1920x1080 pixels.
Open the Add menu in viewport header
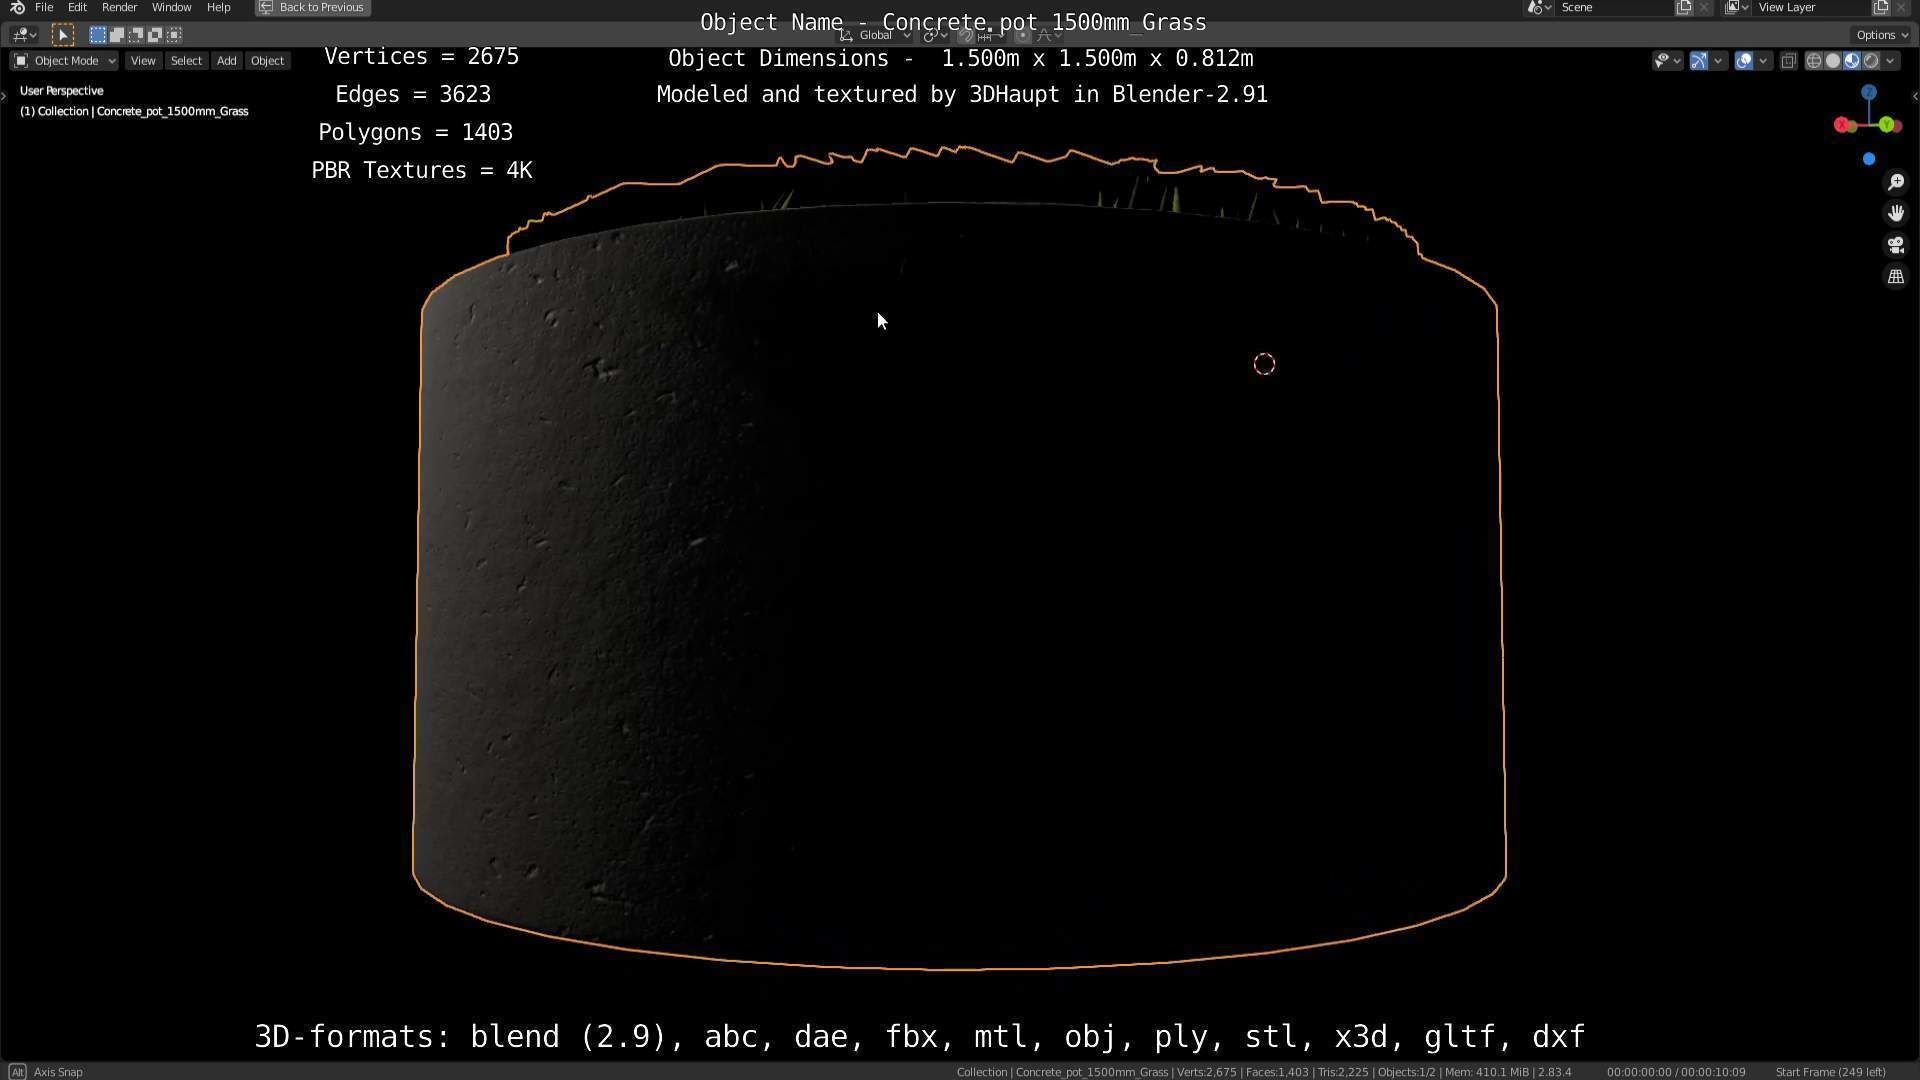[226, 61]
